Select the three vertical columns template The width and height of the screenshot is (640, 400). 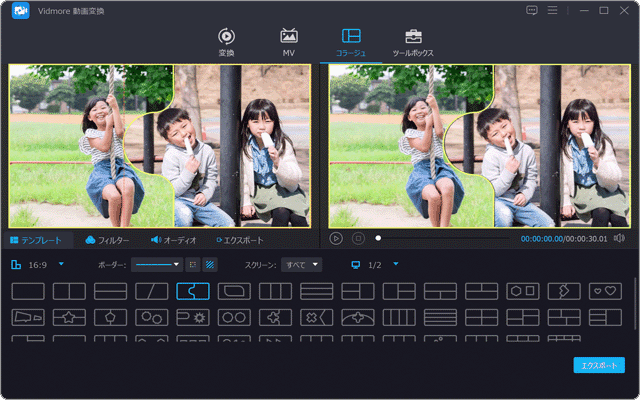(x=276, y=291)
